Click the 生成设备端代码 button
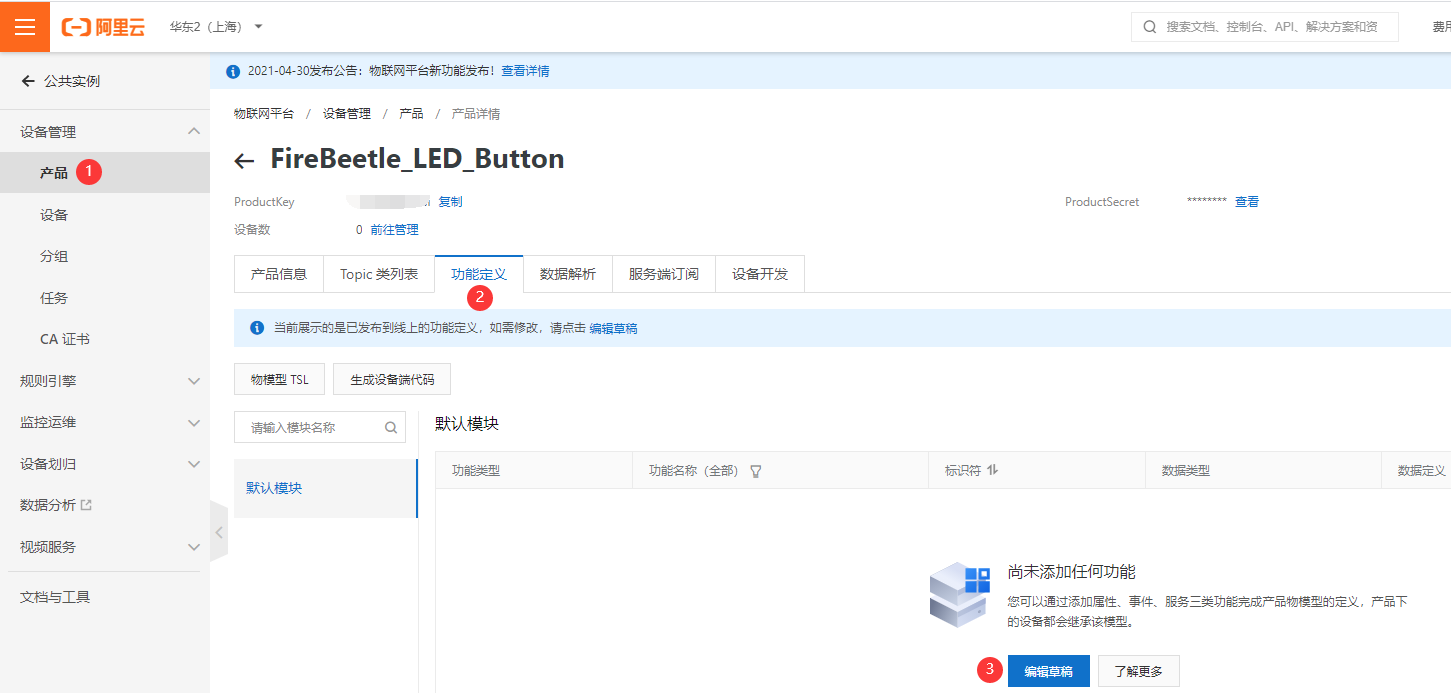This screenshot has width=1451, height=693. (x=392, y=380)
